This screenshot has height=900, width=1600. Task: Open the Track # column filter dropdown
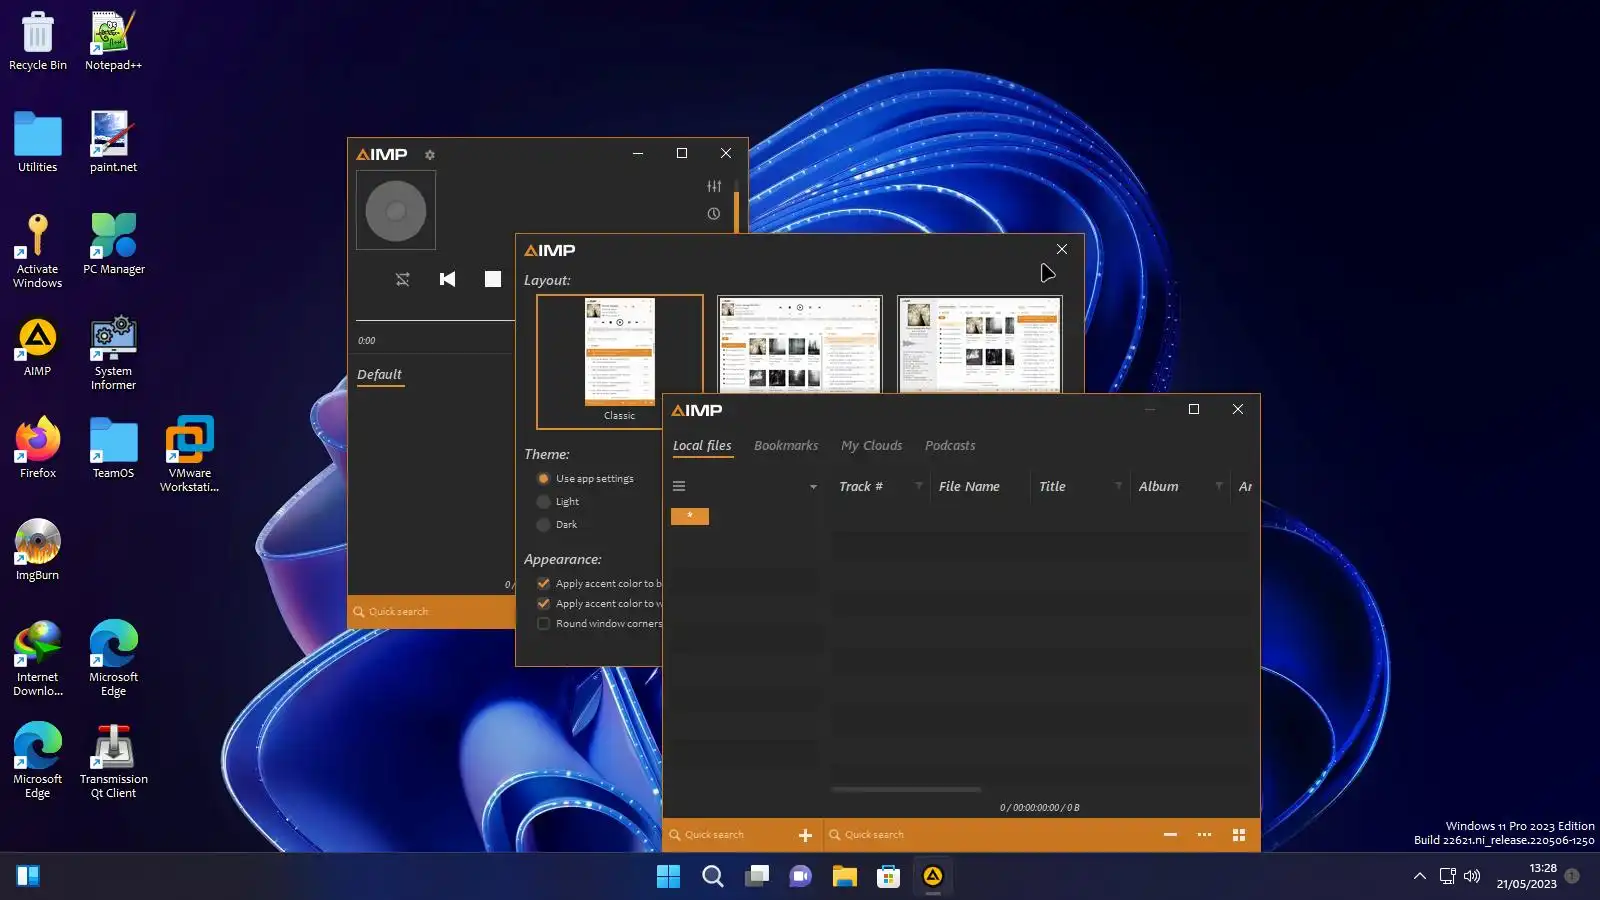pyautogui.click(x=919, y=486)
